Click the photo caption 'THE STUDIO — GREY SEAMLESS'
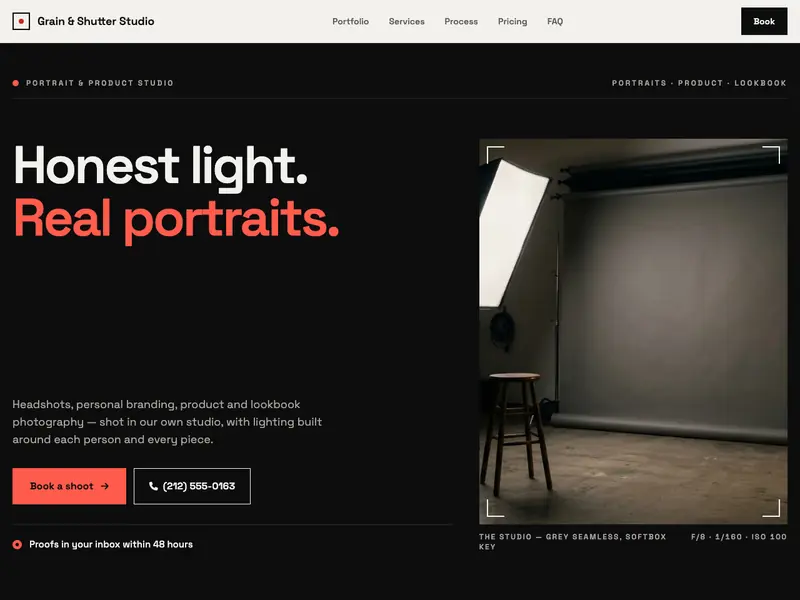Screen dimensions: 800x600 (572, 541)
